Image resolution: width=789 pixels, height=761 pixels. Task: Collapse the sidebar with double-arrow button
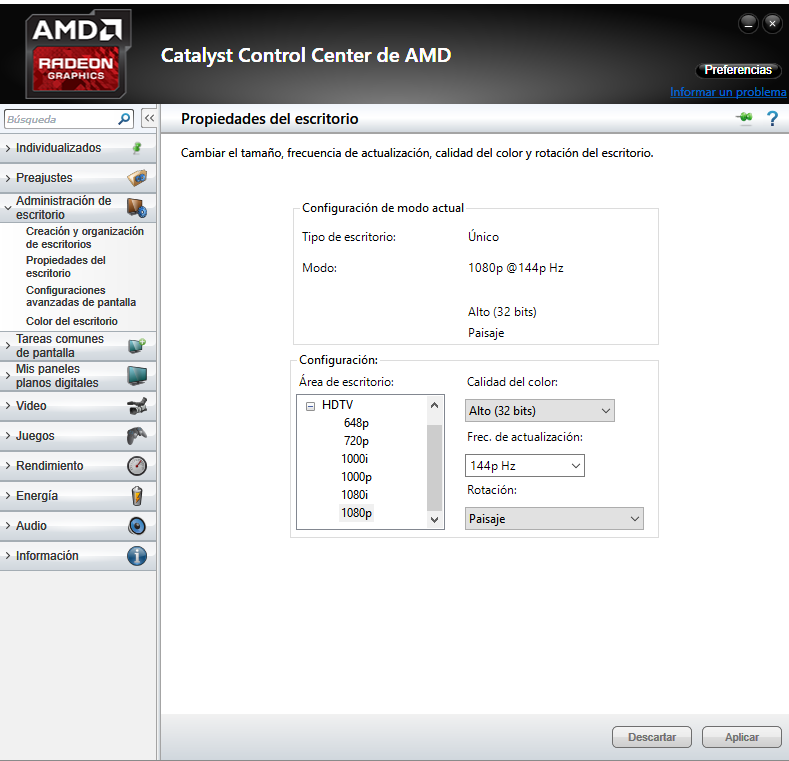[x=149, y=119]
